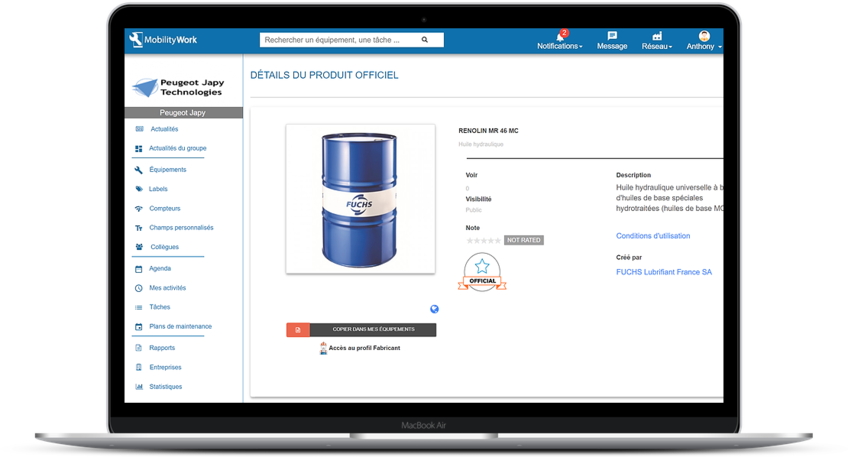
Task: Click the Huile hydraulique subtitle
Action: [481, 144]
